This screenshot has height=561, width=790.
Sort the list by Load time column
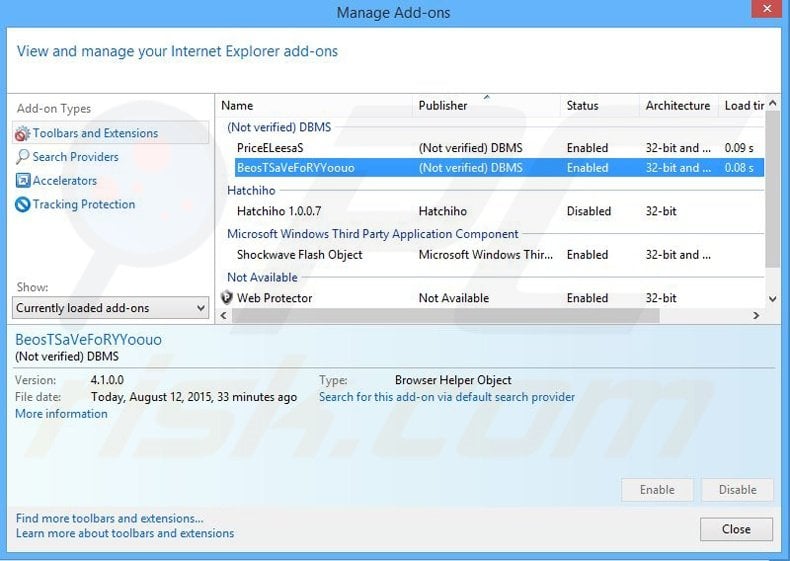pyautogui.click(x=742, y=106)
